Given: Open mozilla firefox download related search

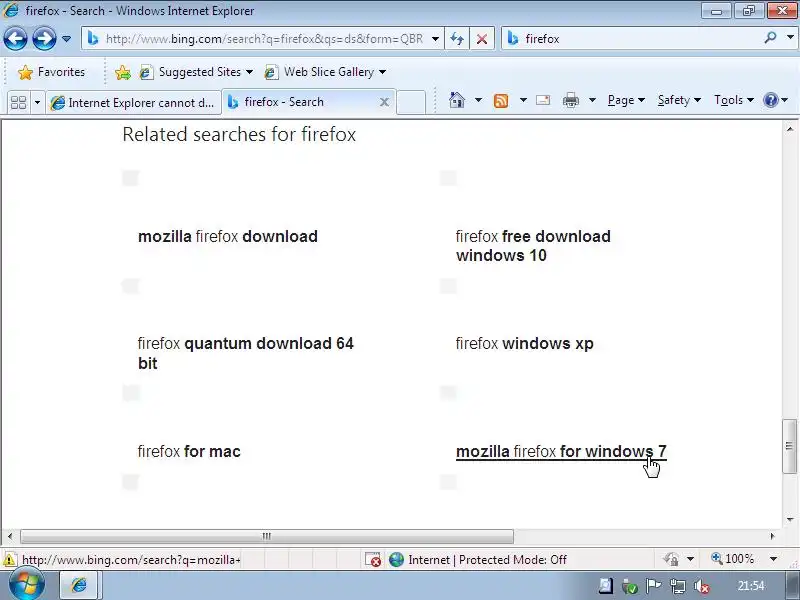Looking at the screenshot, I should pyautogui.click(x=228, y=236).
